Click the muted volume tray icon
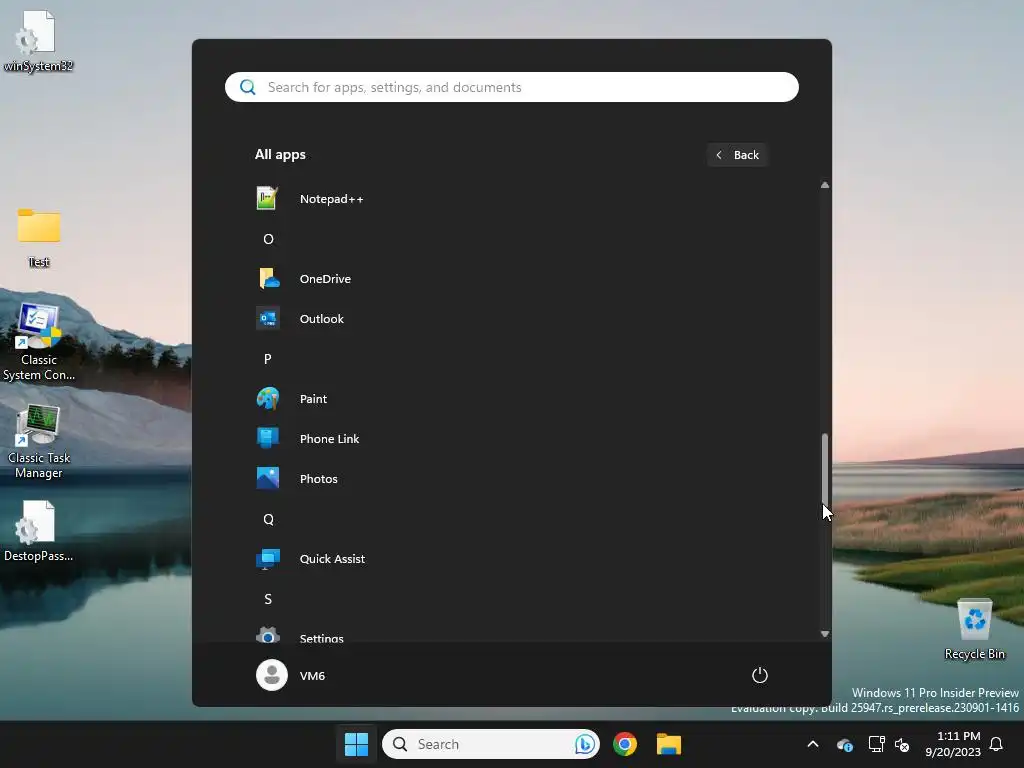This screenshot has width=1024, height=768. pyautogui.click(x=902, y=744)
